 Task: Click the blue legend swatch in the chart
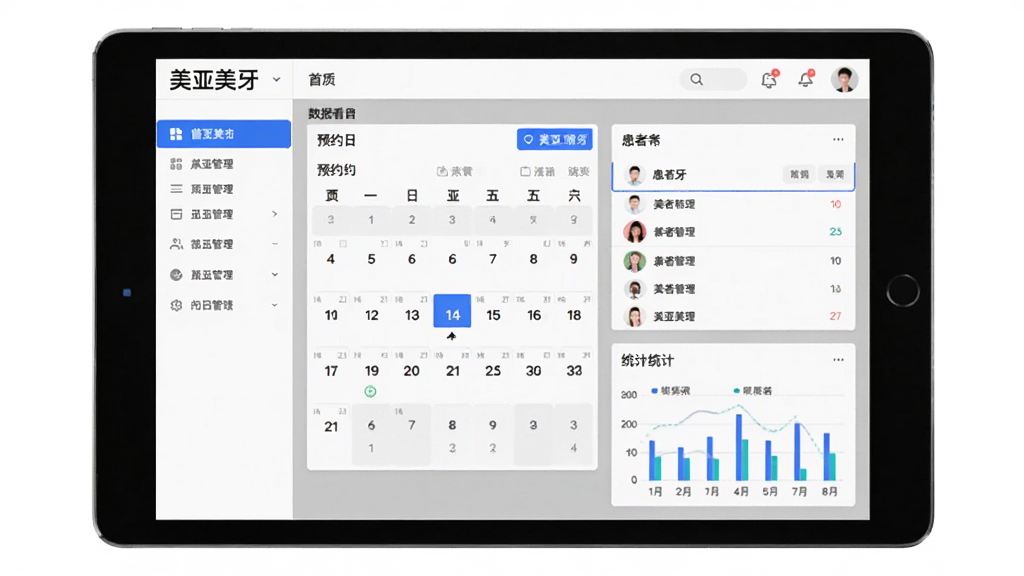click(654, 391)
